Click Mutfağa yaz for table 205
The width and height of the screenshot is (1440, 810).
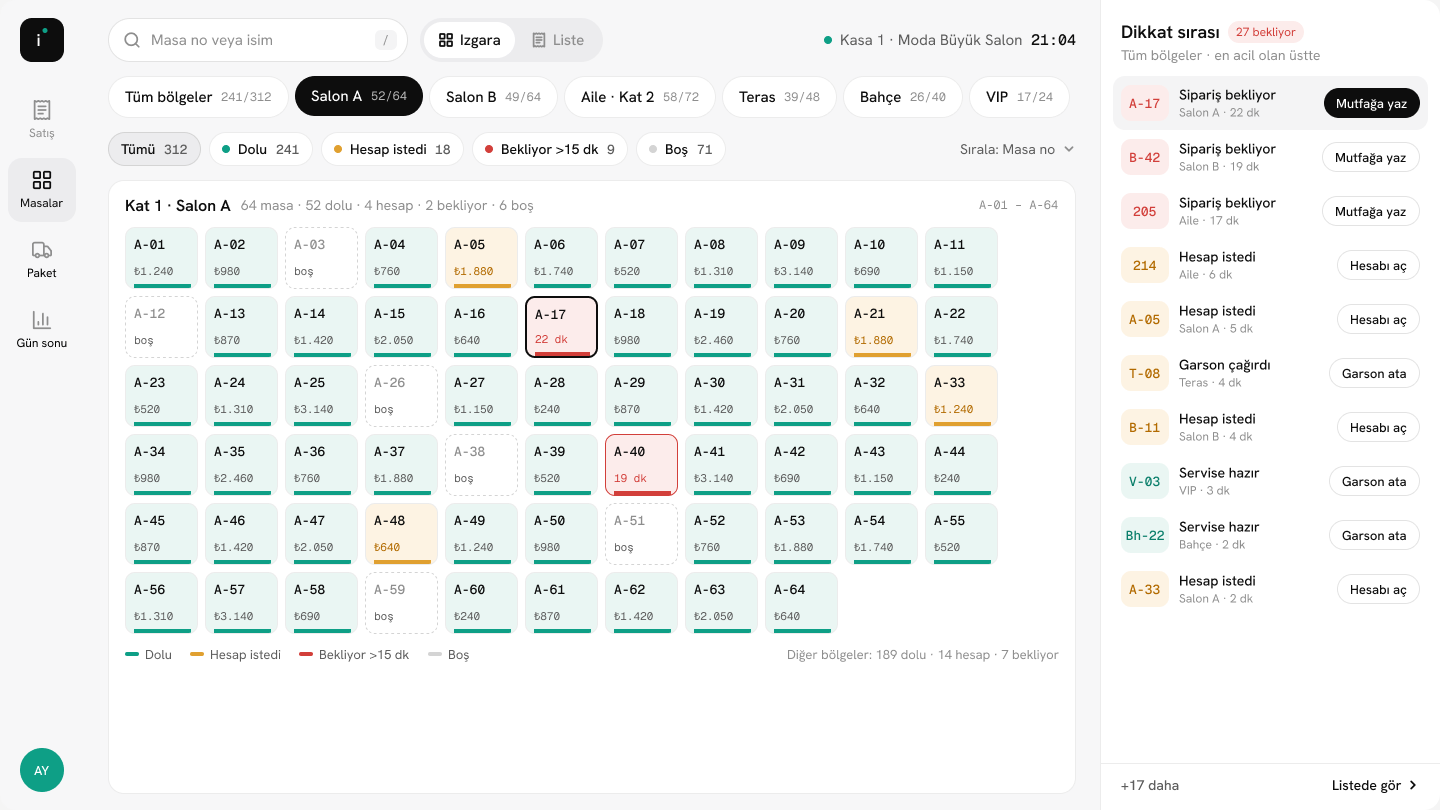pyautogui.click(x=1371, y=211)
